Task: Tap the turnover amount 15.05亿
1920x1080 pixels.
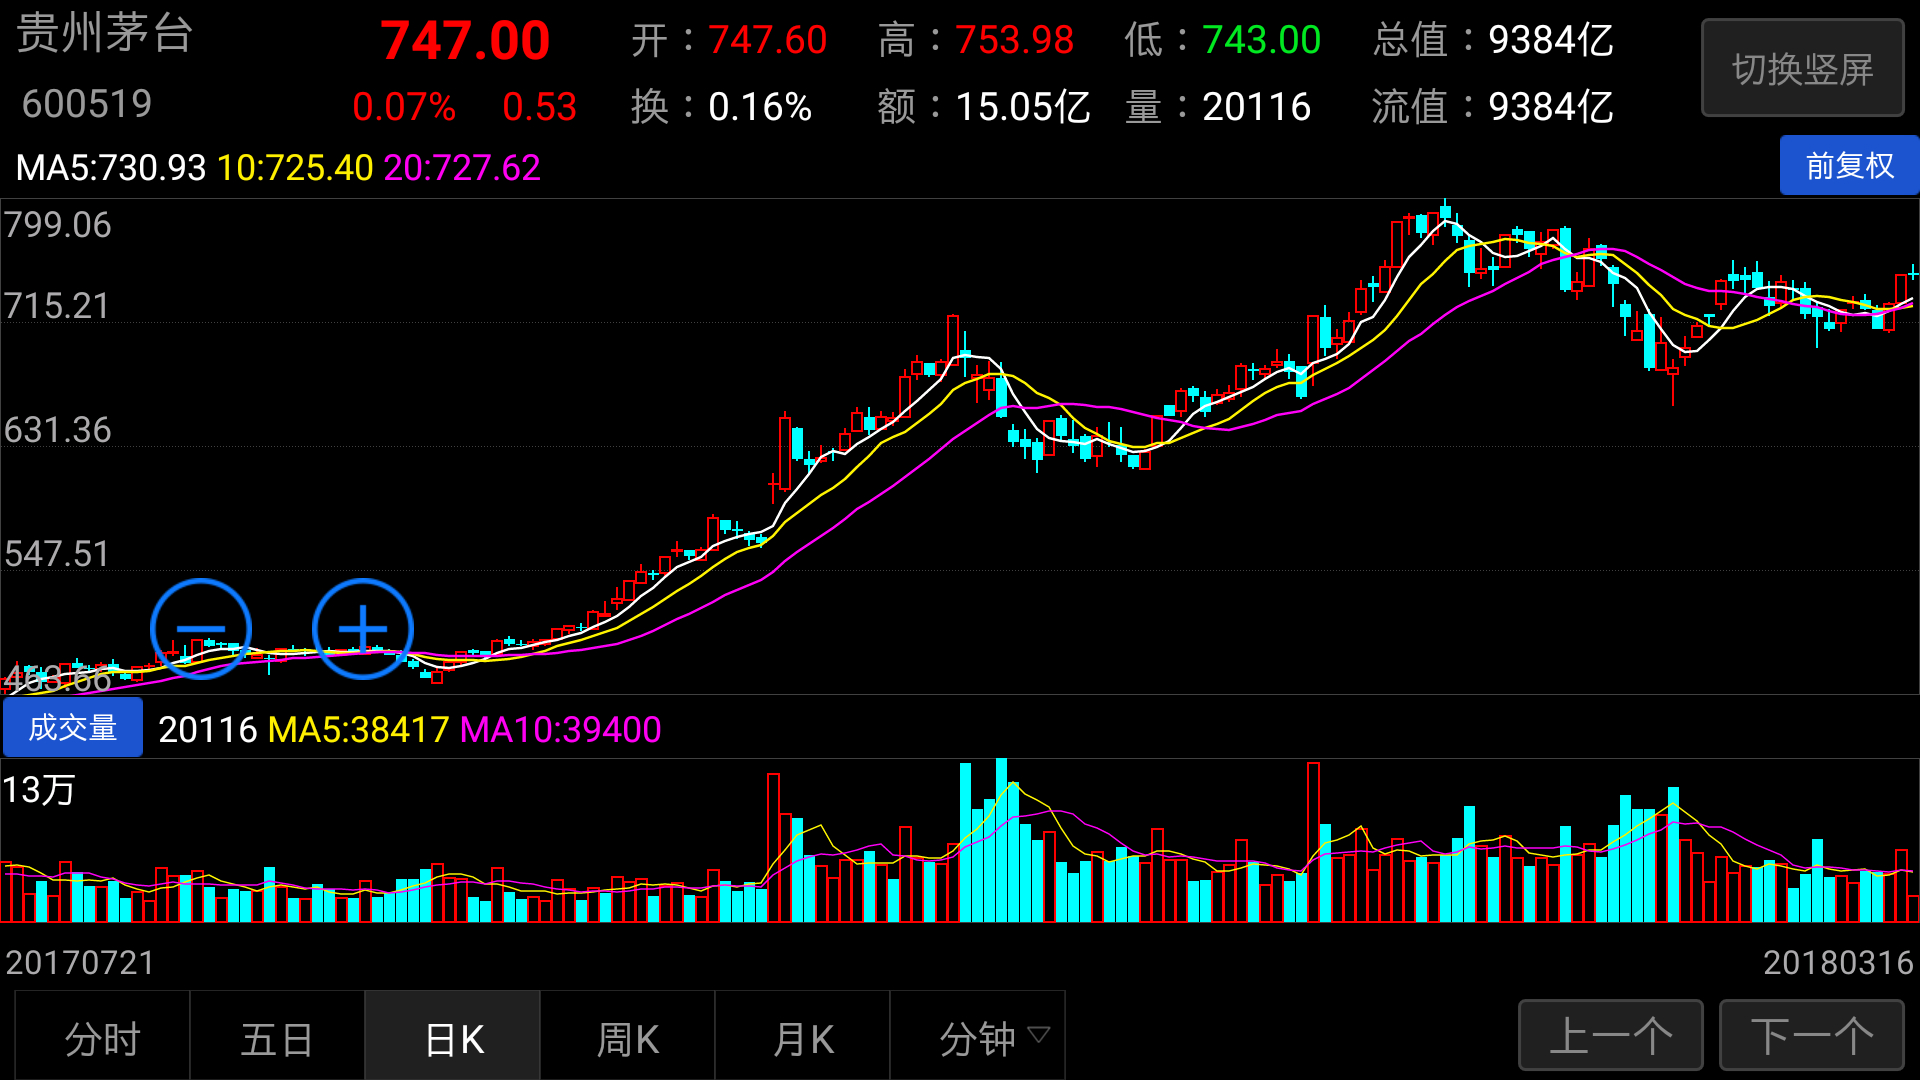Action: coord(1023,107)
